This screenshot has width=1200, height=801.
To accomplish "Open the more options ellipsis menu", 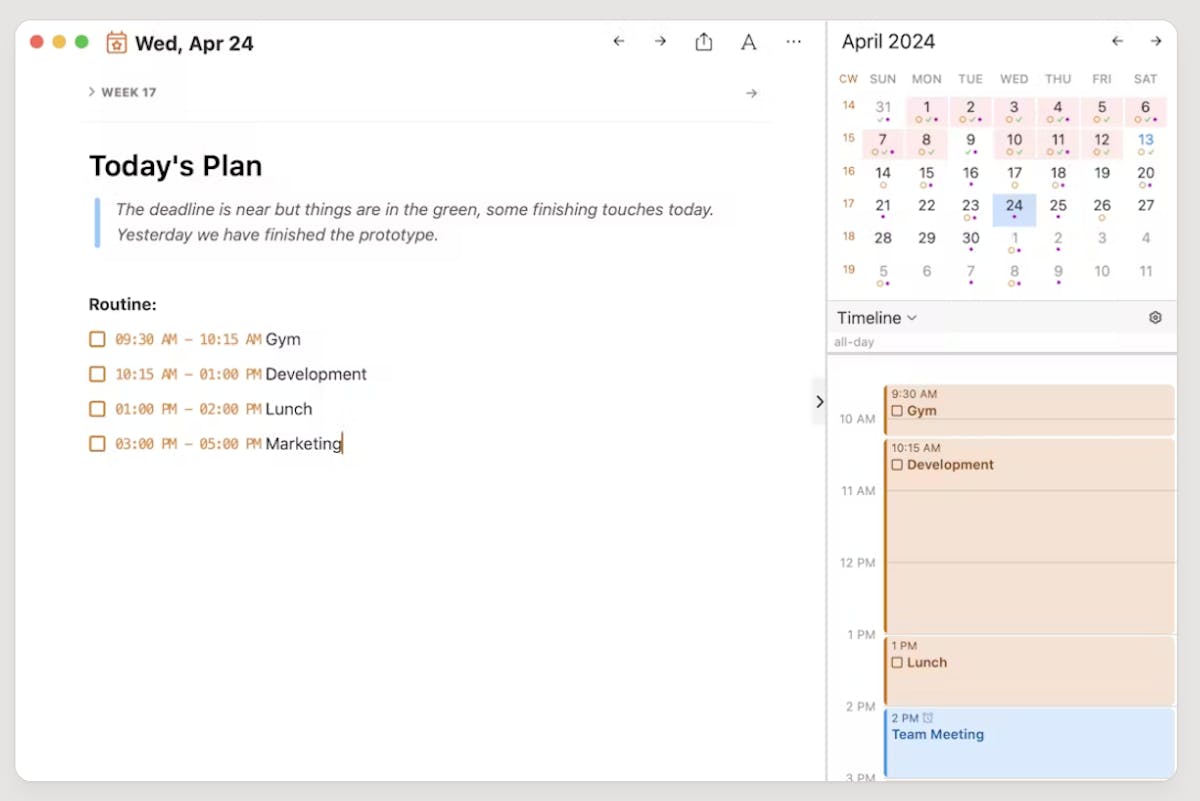I will click(794, 42).
